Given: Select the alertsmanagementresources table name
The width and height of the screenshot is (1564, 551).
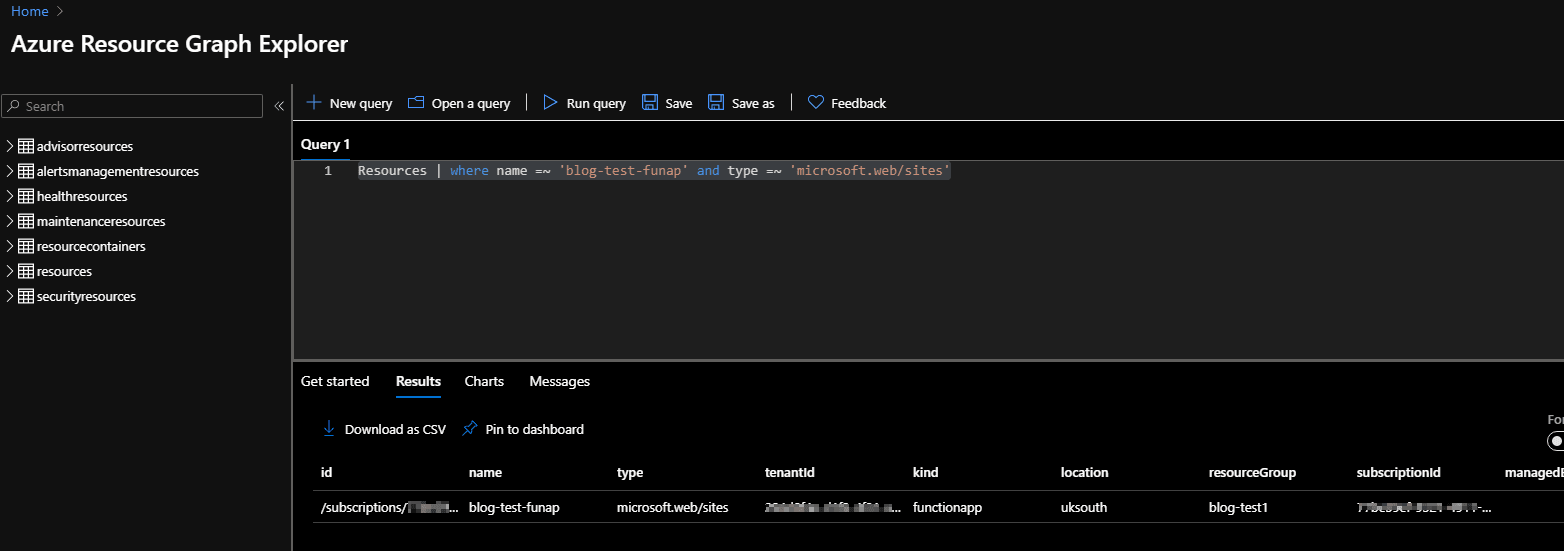Looking at the screenshot, I should point(118,171).
